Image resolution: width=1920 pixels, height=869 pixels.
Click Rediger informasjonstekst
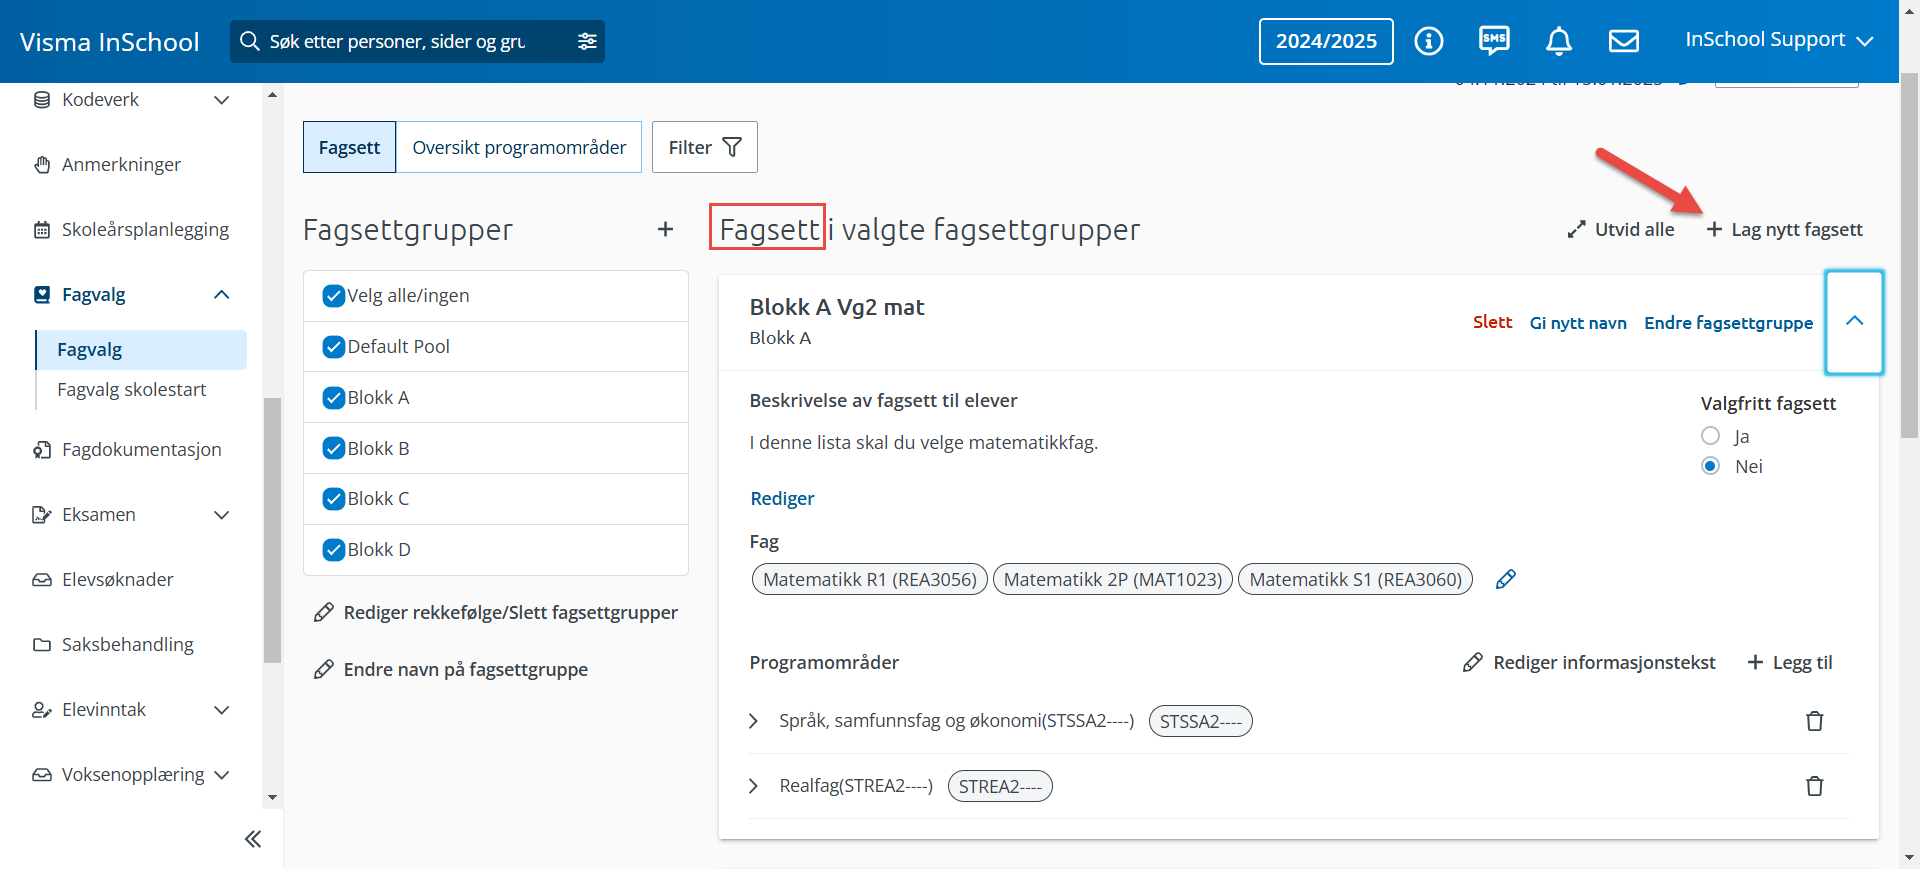1589,663
